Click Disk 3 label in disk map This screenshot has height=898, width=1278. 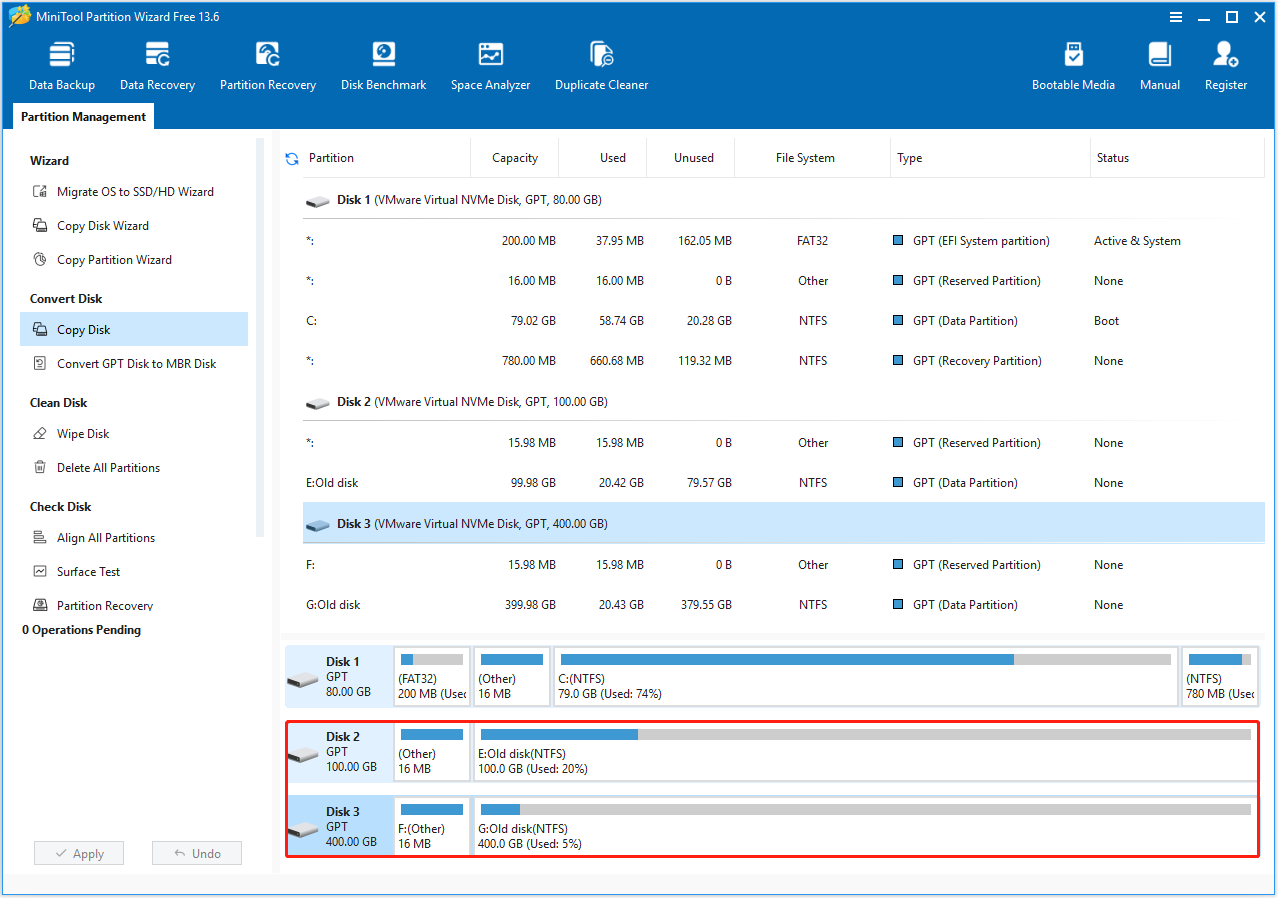tap(339, 826)
